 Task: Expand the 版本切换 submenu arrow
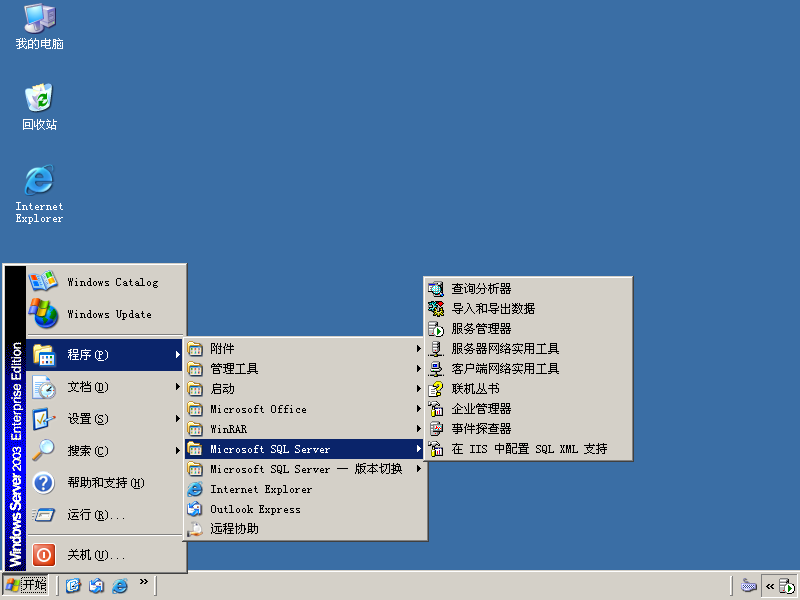pos(418,469)
